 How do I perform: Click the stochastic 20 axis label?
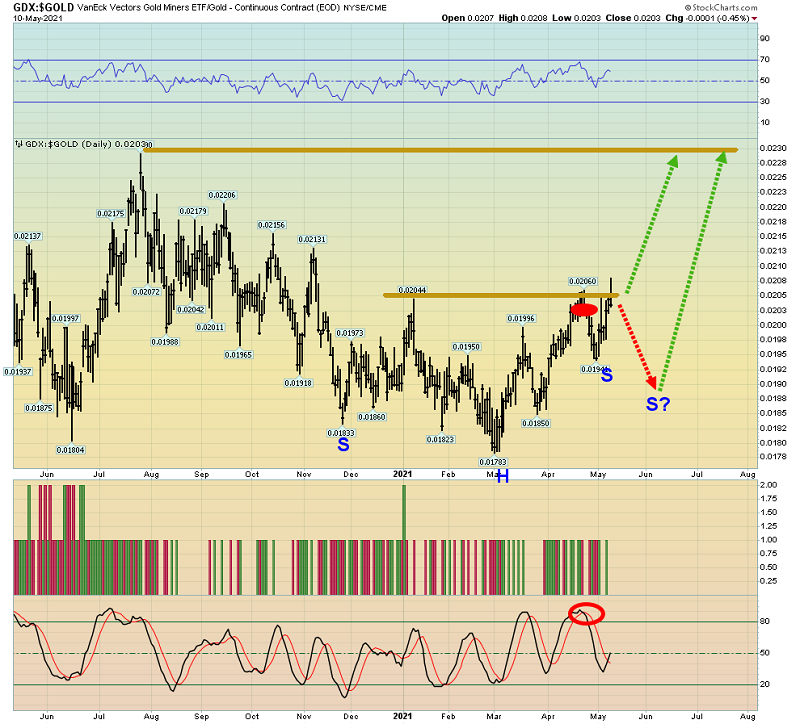pos(764,684)
